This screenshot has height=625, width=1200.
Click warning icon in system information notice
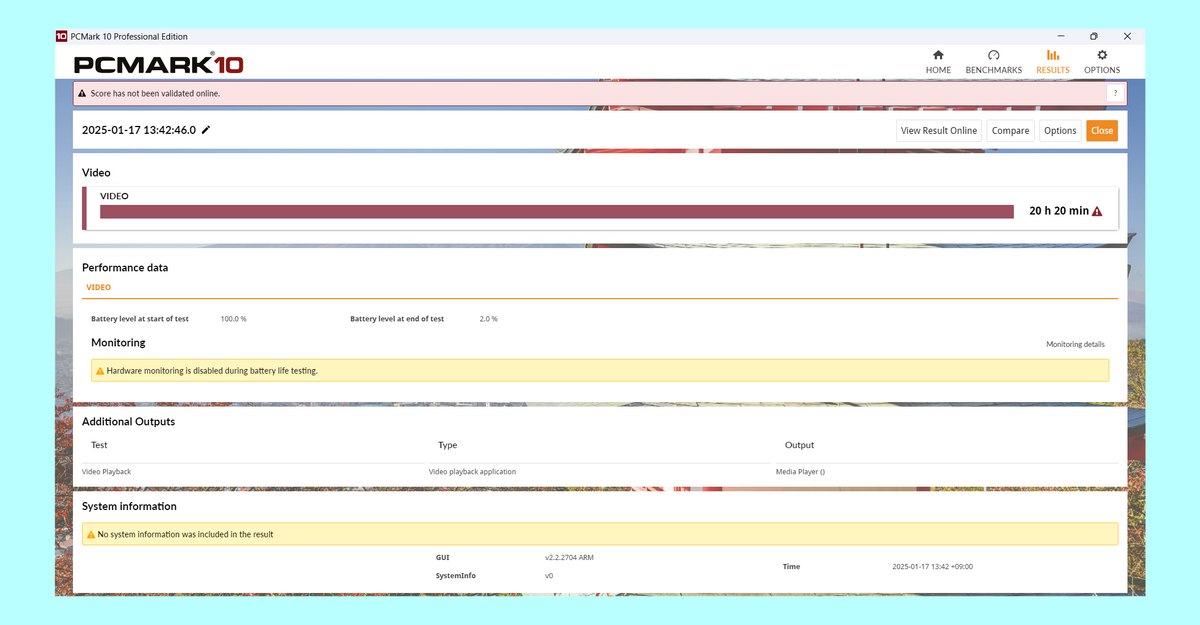(91, 534)
